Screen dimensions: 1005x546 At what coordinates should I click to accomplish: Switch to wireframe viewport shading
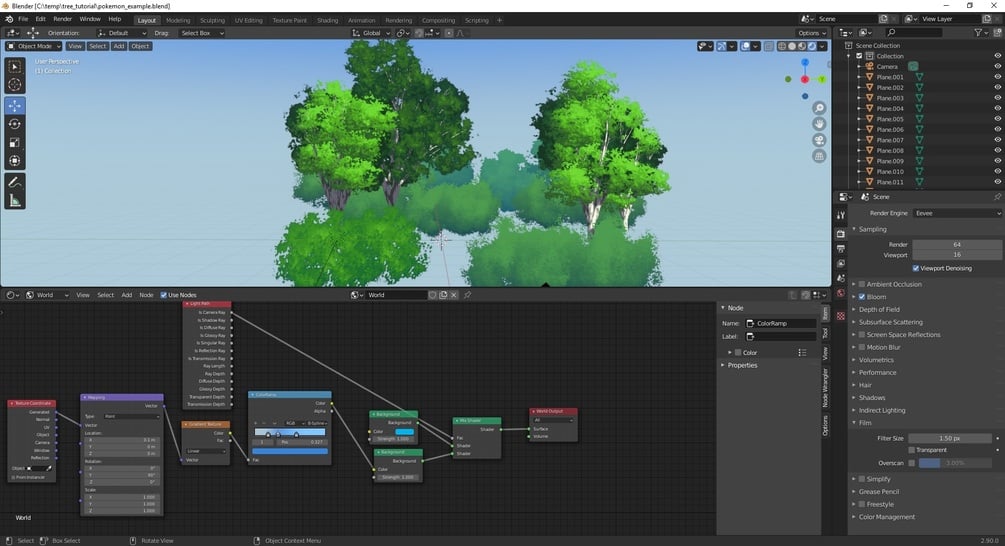(782, 46)
